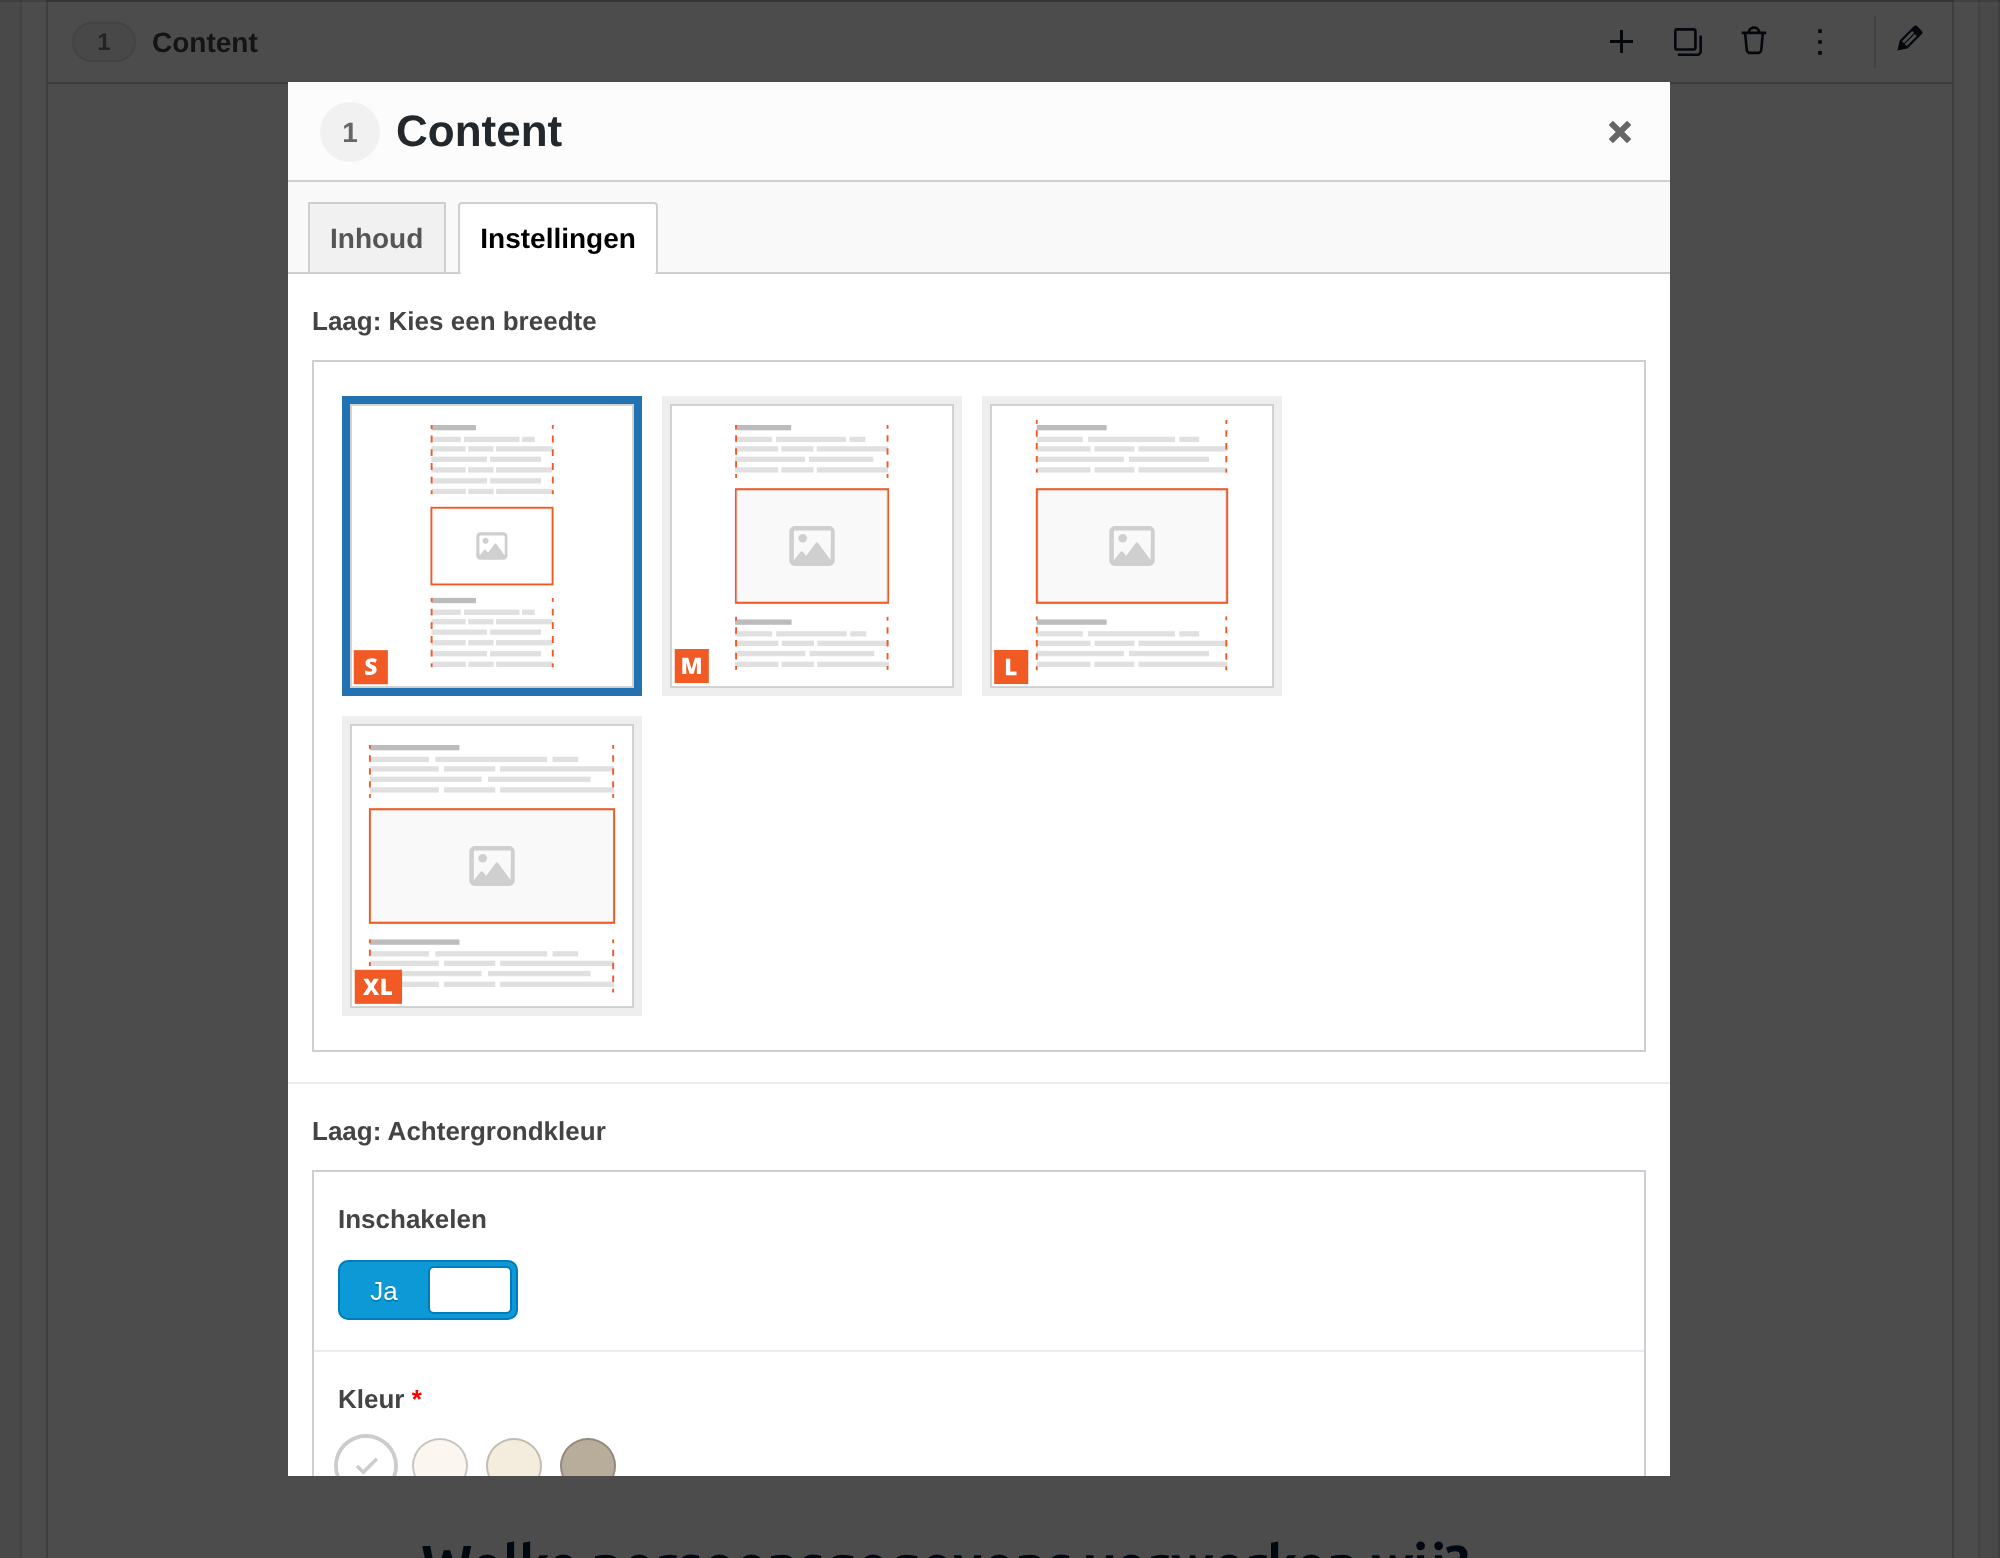The height and width of the screenshot is (1558, 2000).
Task: Select the cream third color swatch
Action: click(514, 1458)
